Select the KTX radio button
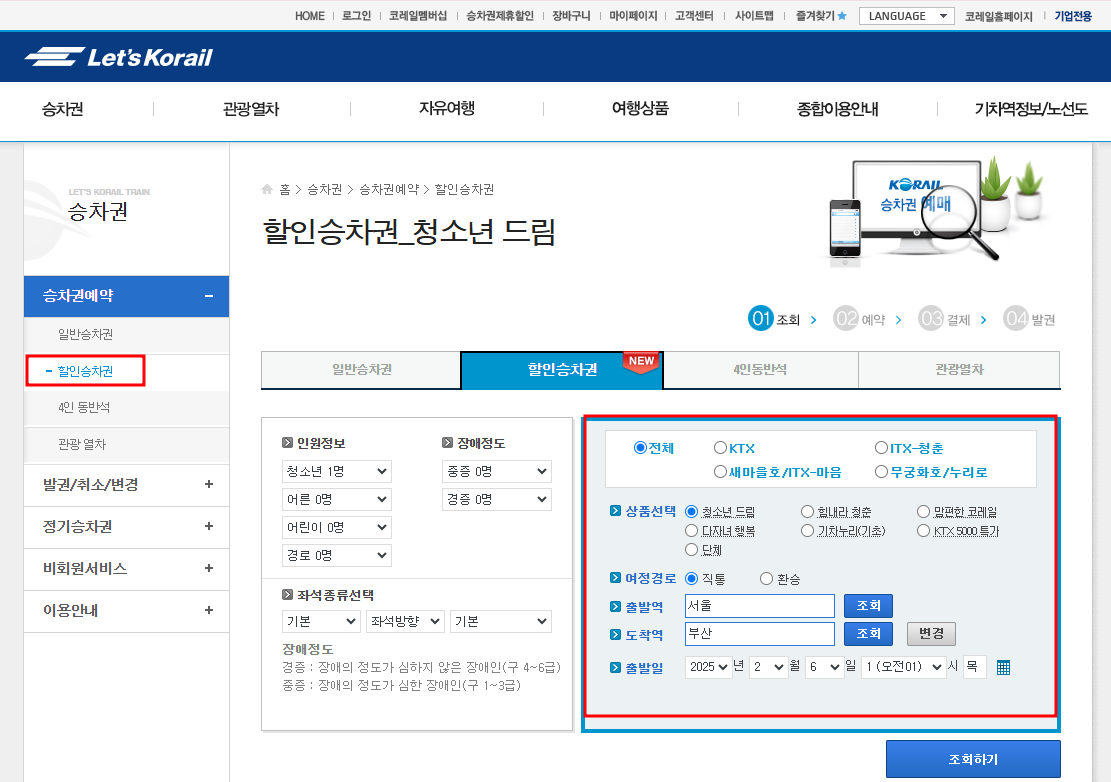 (721, 448)
